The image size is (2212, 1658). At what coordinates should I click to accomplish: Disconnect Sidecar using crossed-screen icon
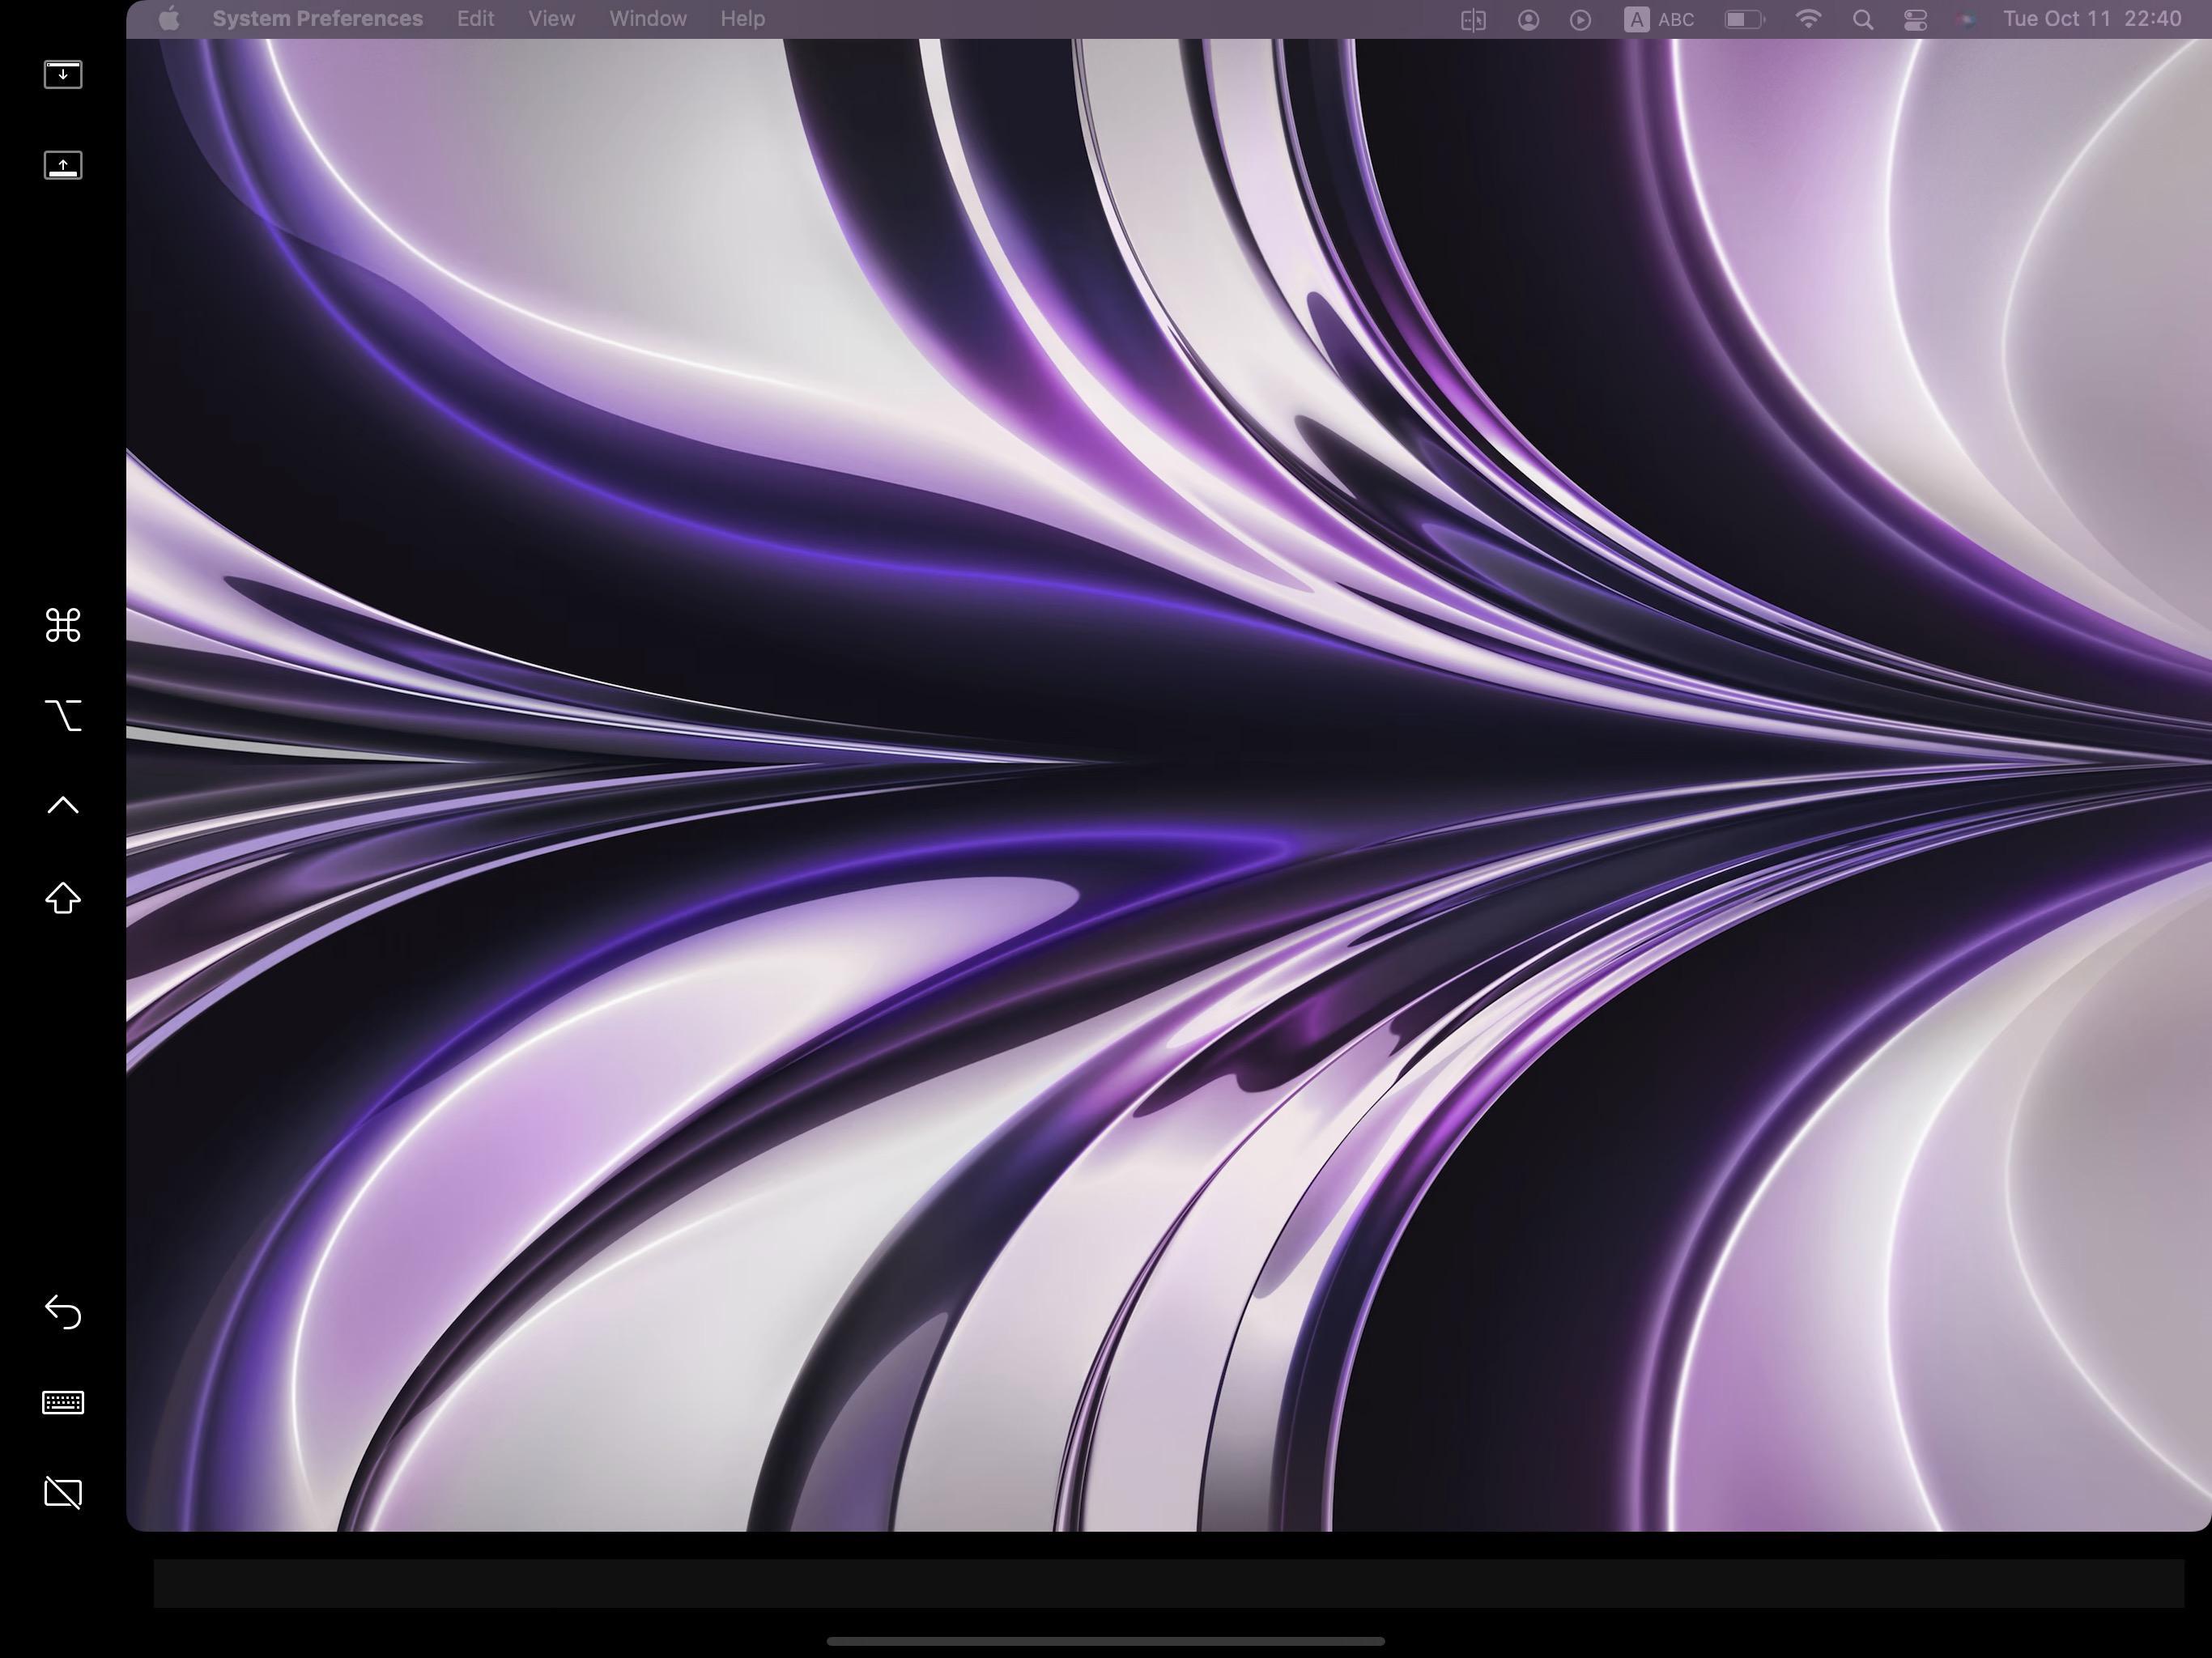(x=63, y=1493)
